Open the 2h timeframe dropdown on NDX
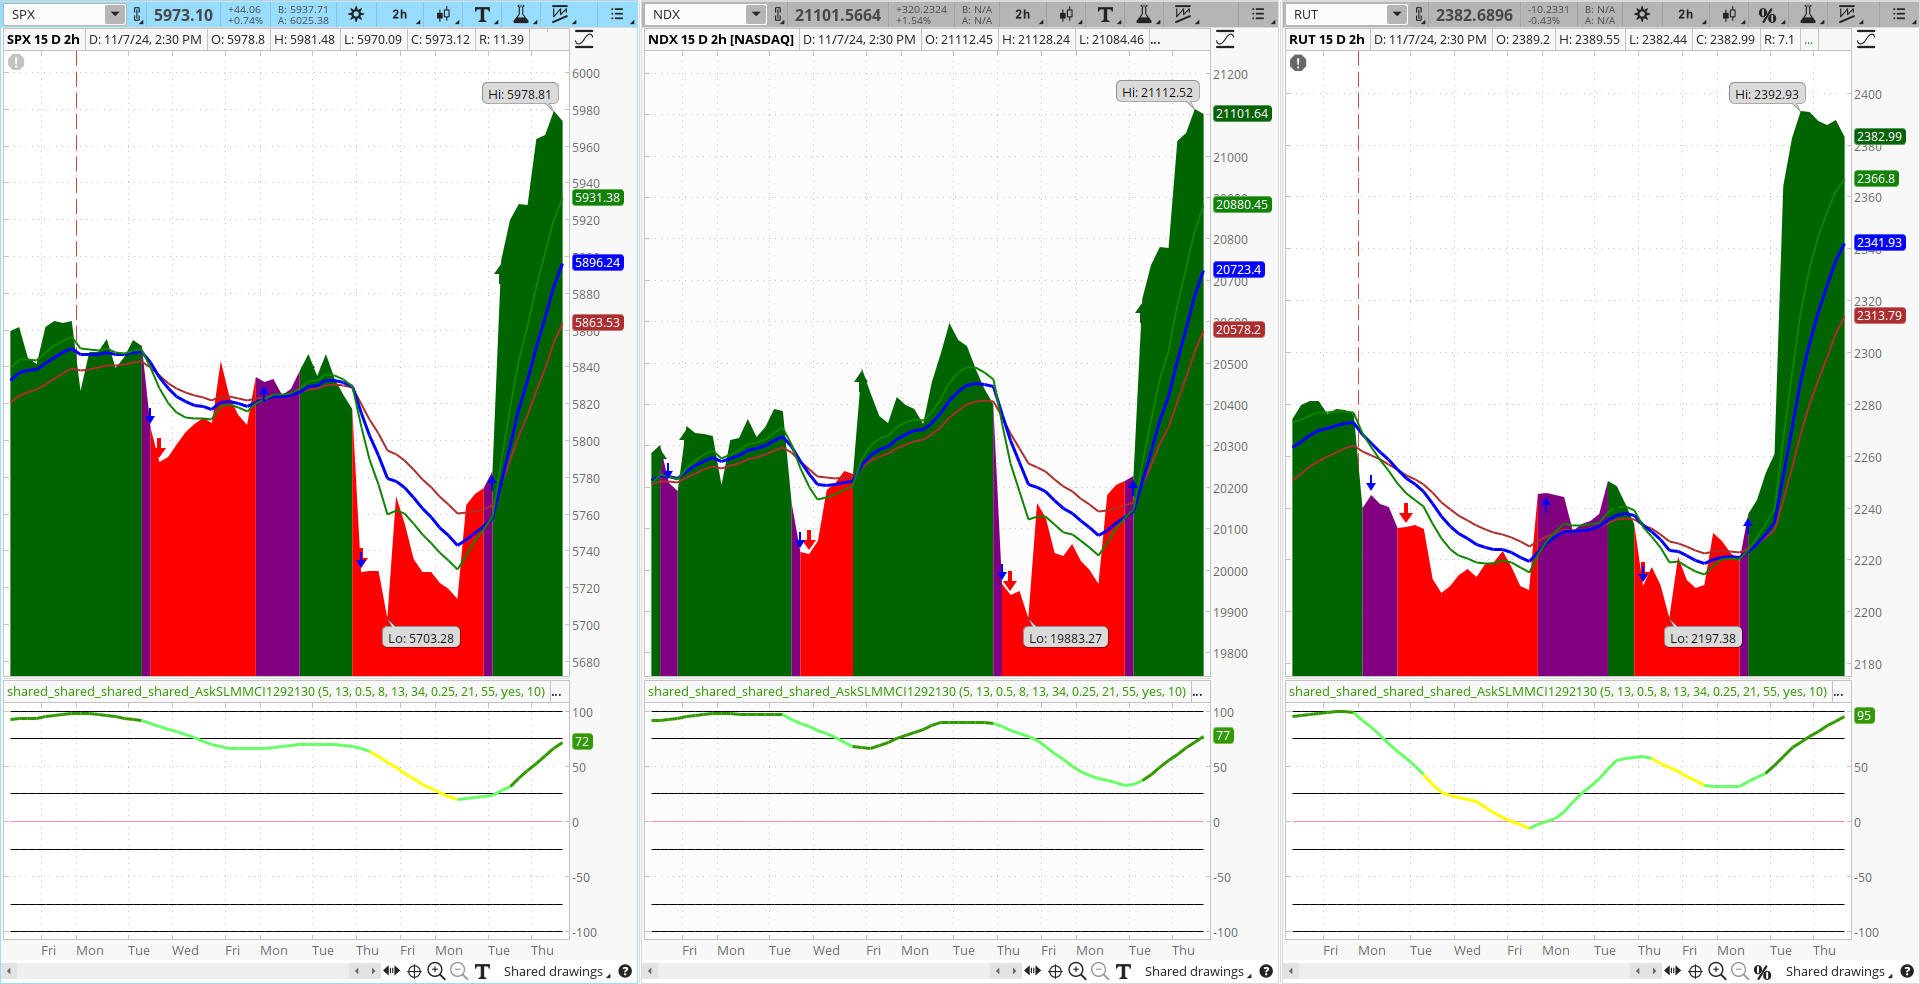 coord(1022,15)
